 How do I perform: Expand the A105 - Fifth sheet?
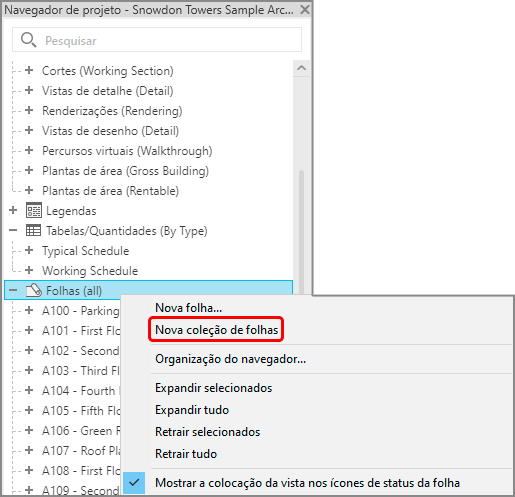tap(29, 410)
